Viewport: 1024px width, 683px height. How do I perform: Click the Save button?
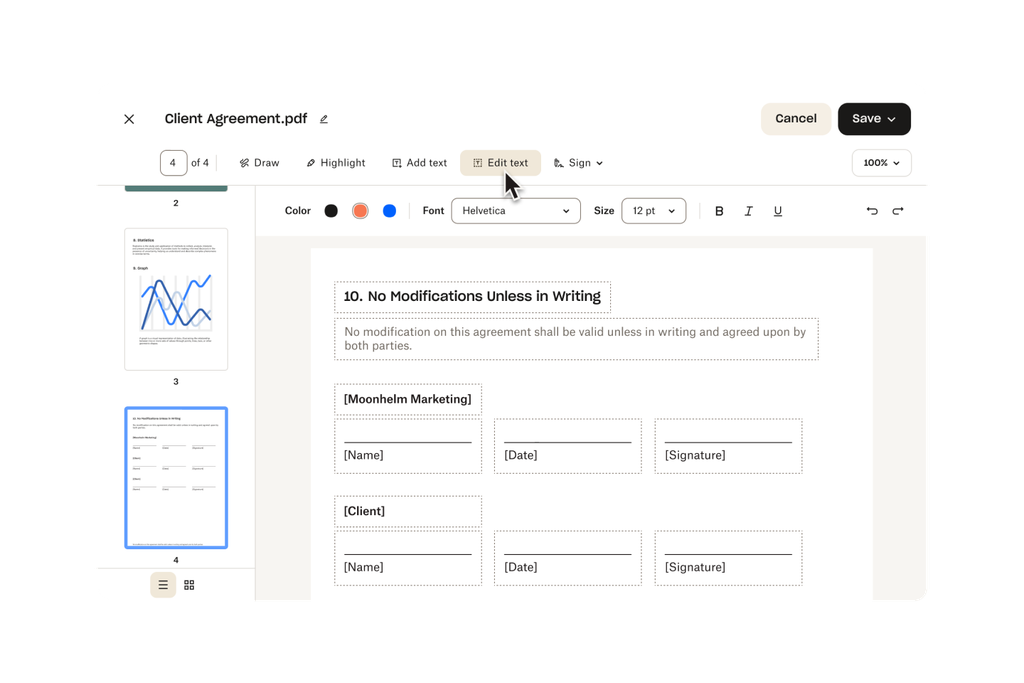873,118
